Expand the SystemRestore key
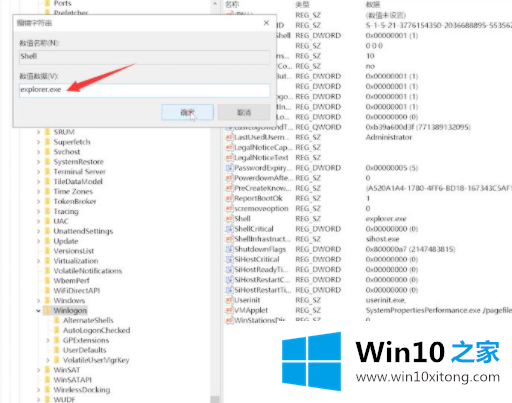This screenshot has height=403, width=512. coord(38,162)
